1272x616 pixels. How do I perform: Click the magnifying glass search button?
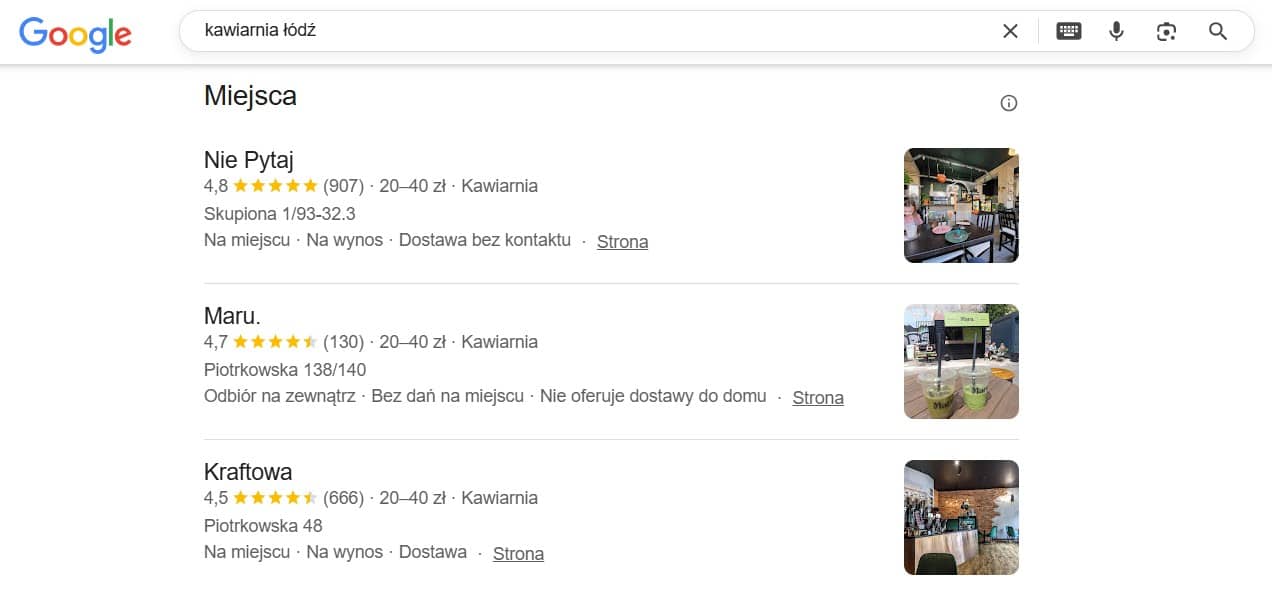(1218, 31)
